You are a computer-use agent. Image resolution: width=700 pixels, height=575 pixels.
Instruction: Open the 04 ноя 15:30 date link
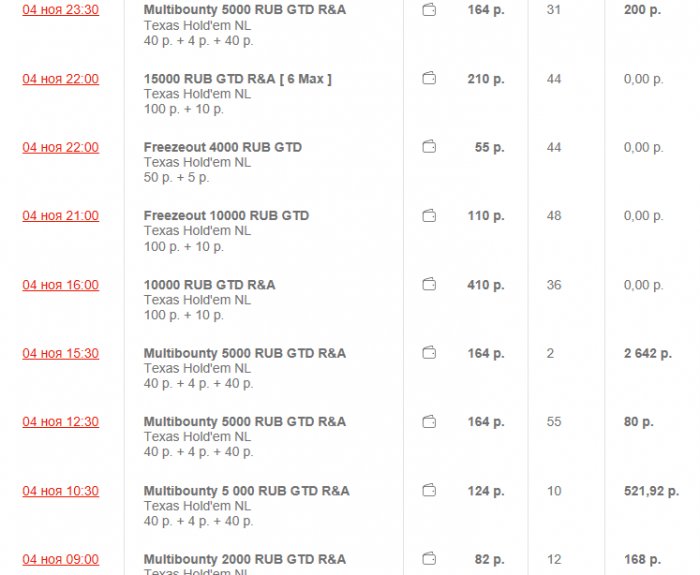pyautogui.click(x=61, y=353)
